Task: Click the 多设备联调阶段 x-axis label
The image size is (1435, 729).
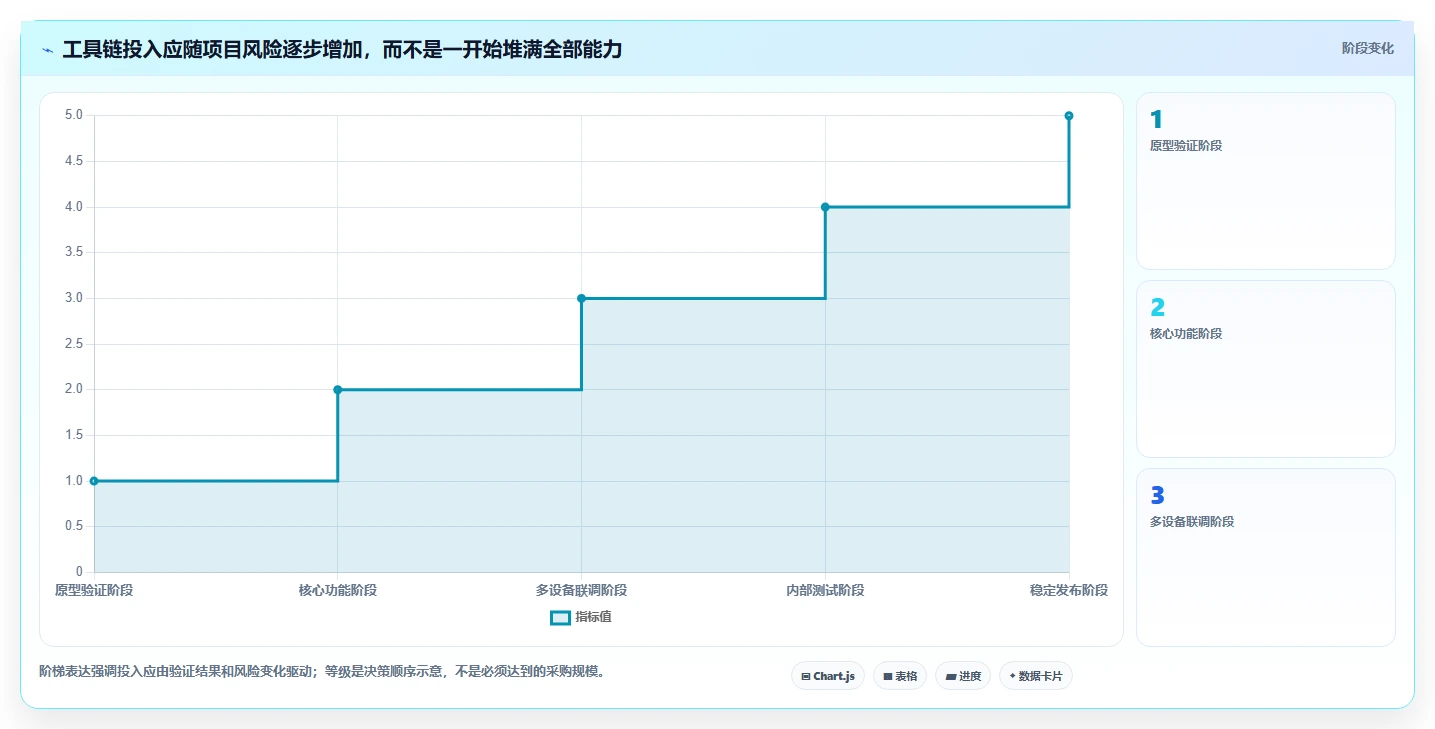Action: (581, 590)
